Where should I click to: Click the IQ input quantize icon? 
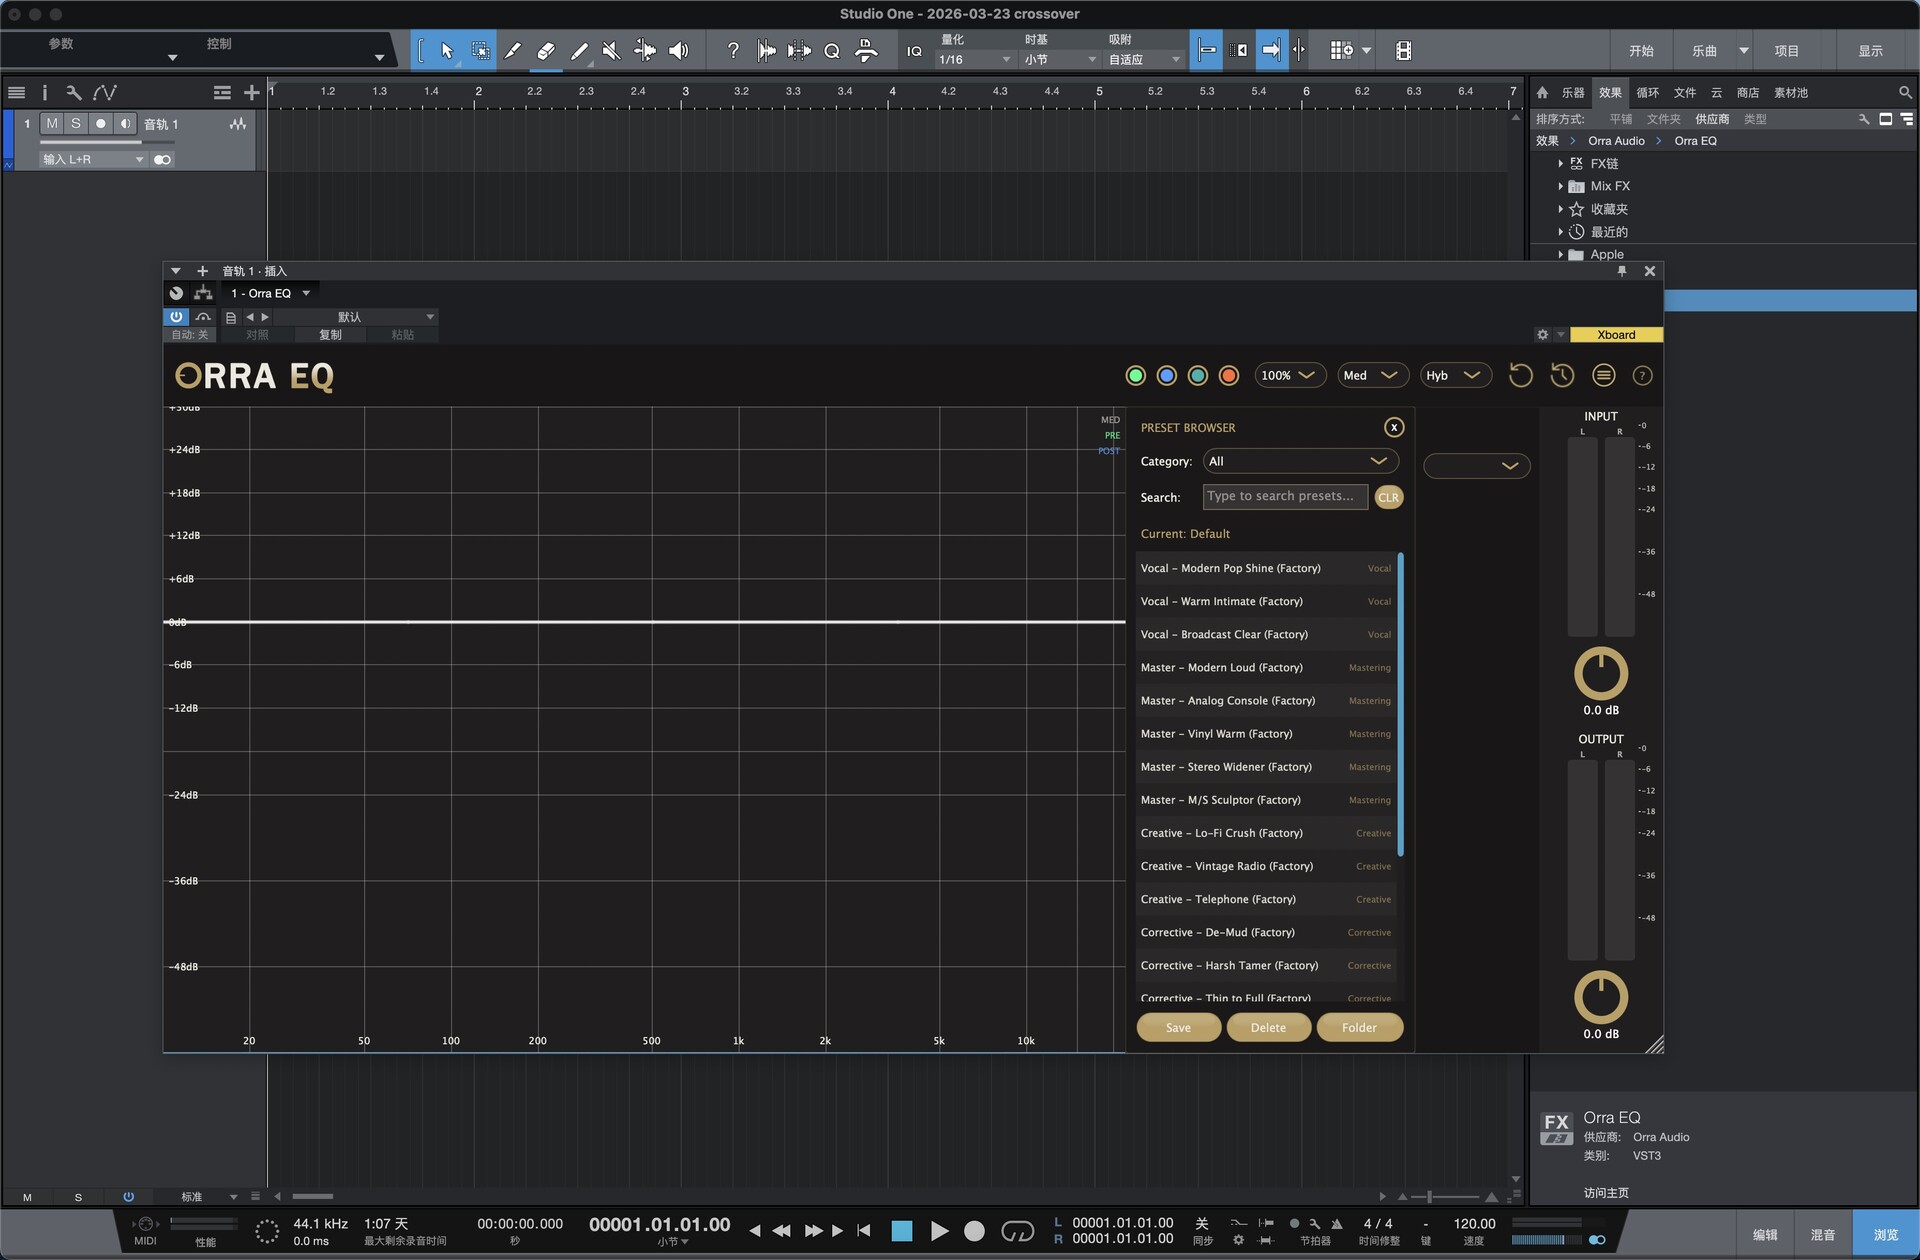[x=914, y=51]
